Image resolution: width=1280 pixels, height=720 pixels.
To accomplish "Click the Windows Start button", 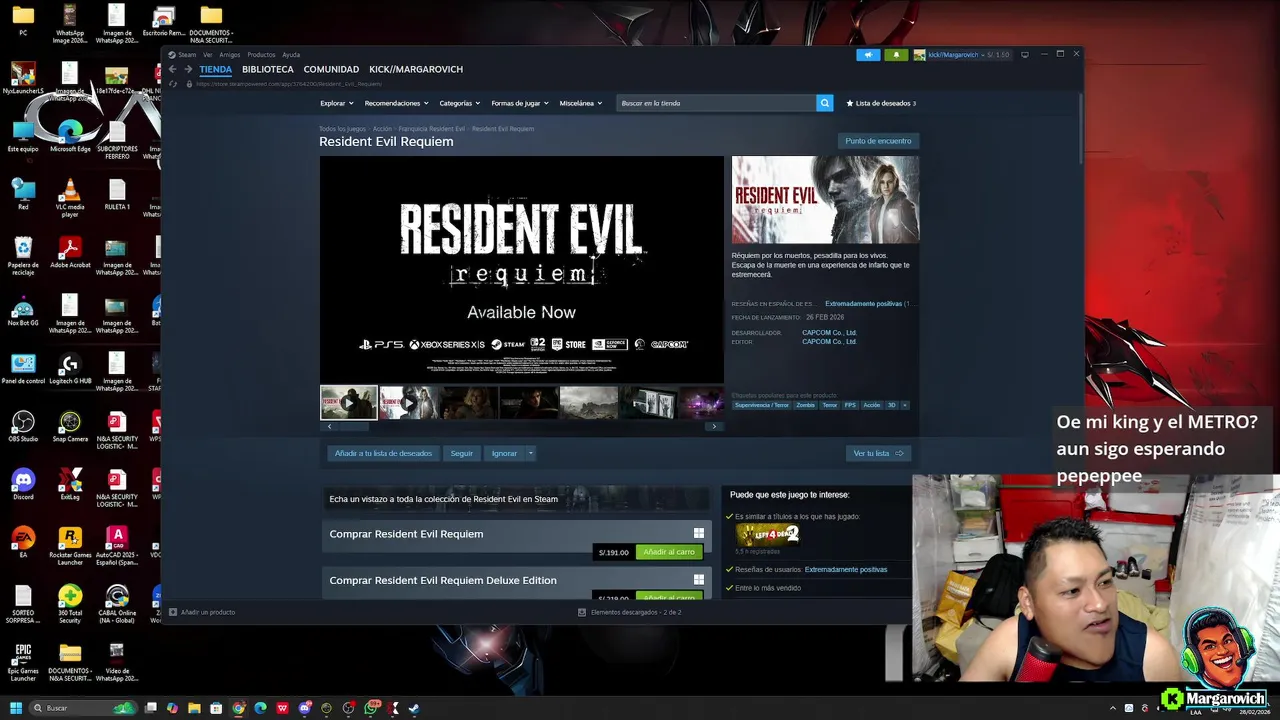I will click(15, 708).
